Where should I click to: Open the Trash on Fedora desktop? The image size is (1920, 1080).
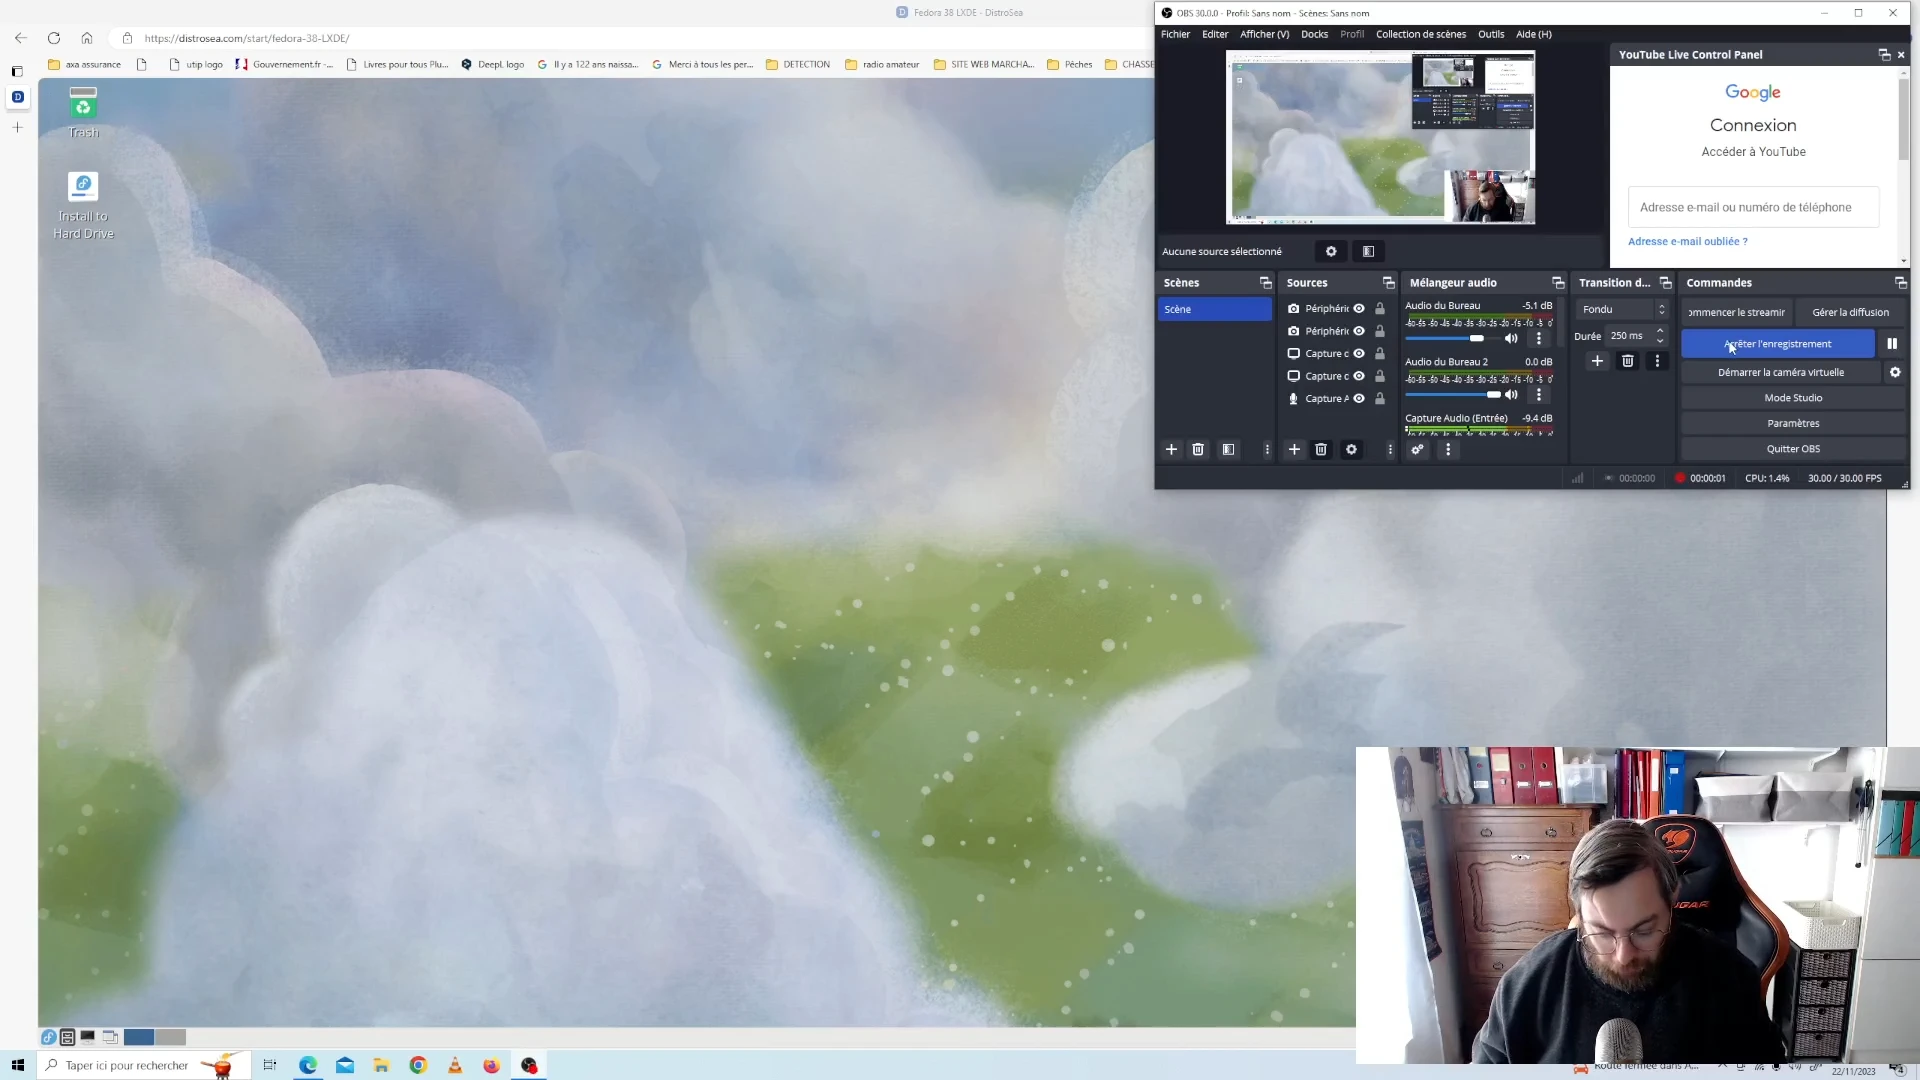coord(83,111)
